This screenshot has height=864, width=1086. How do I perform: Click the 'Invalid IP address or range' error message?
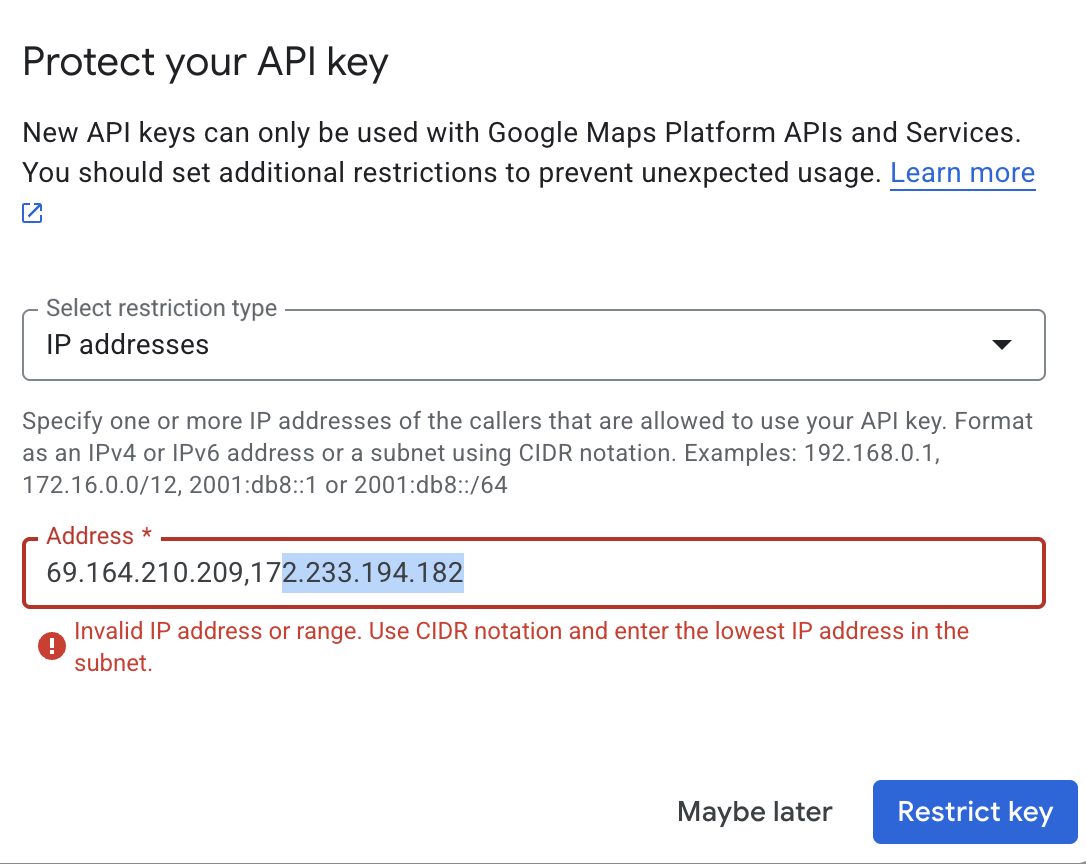pos(521,646)
